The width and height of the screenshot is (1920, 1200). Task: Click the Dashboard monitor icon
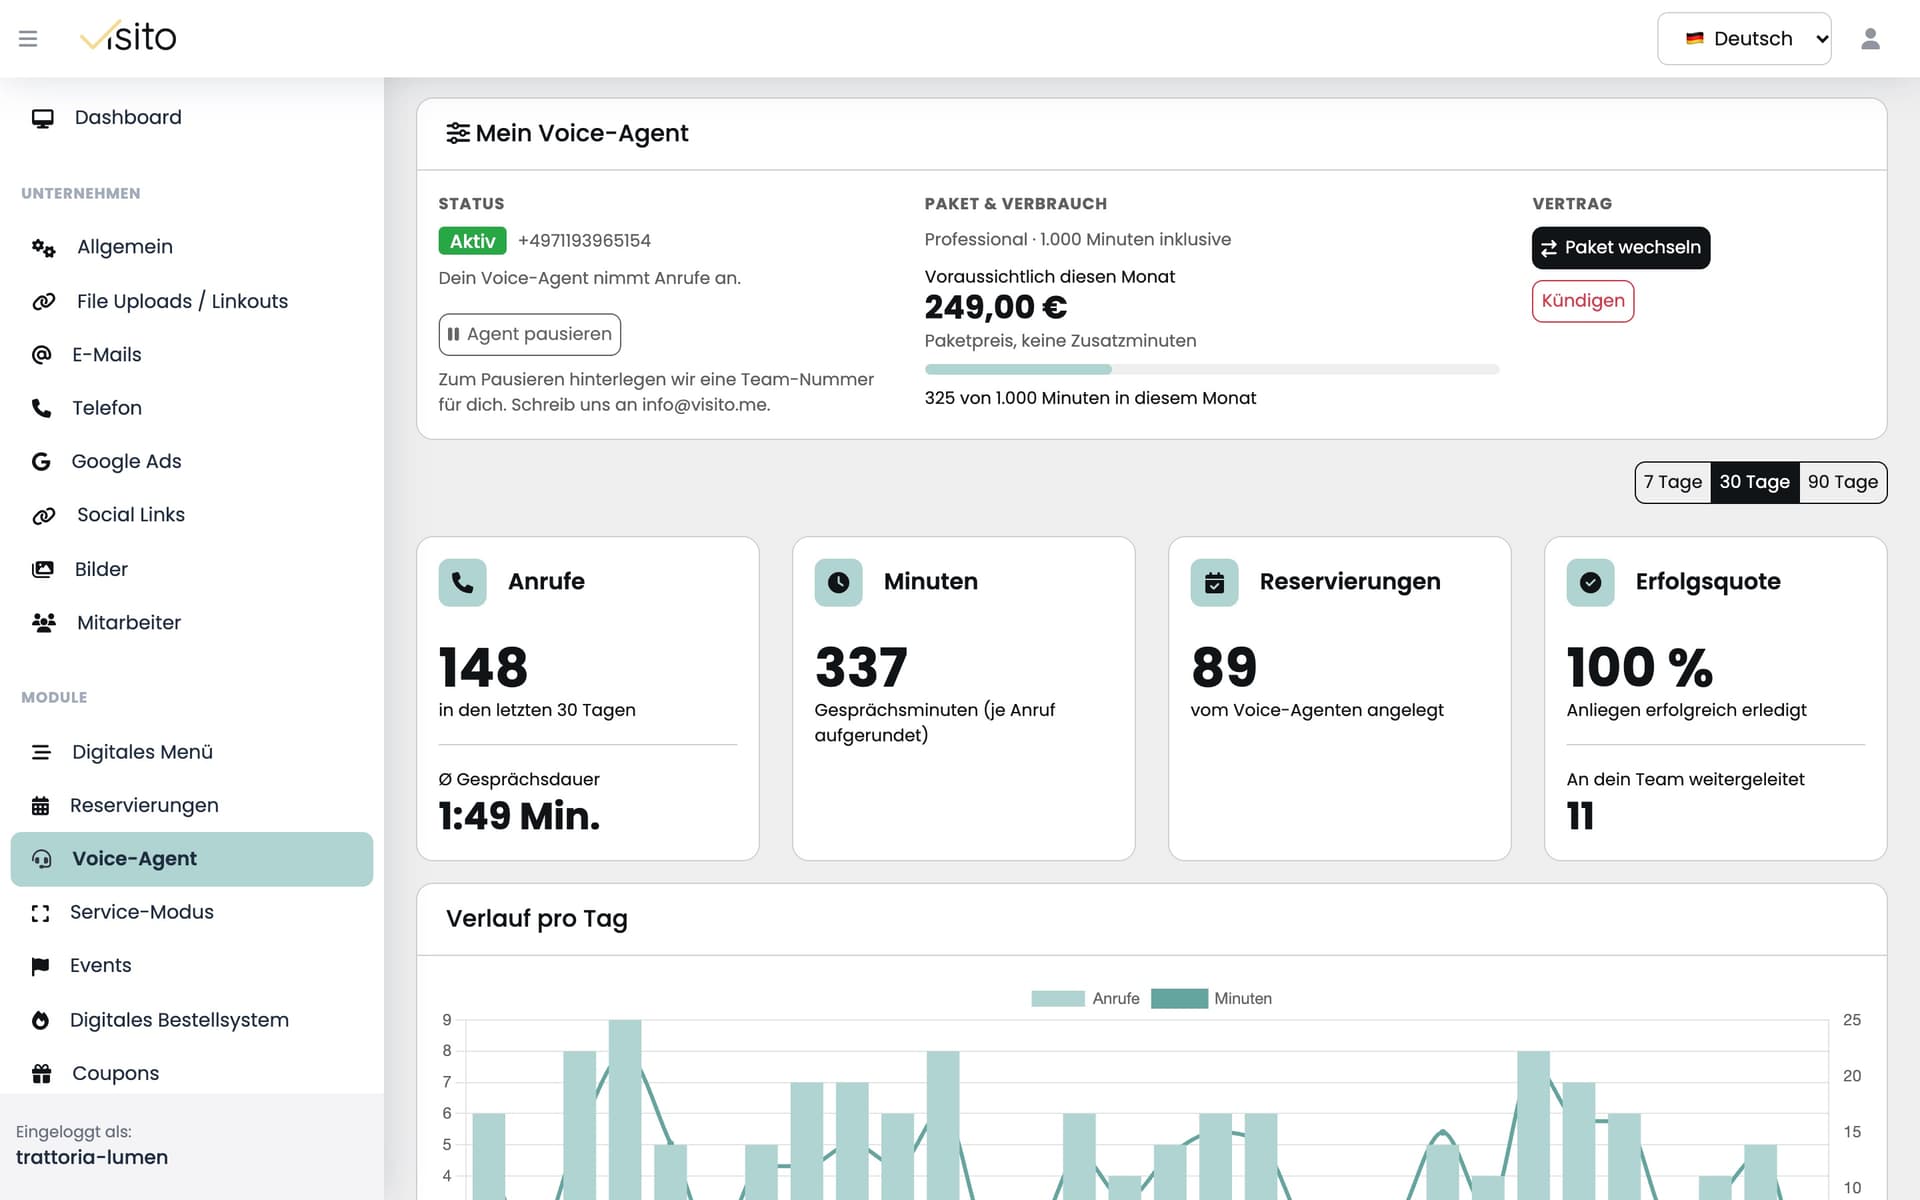(x=43, y=118)
